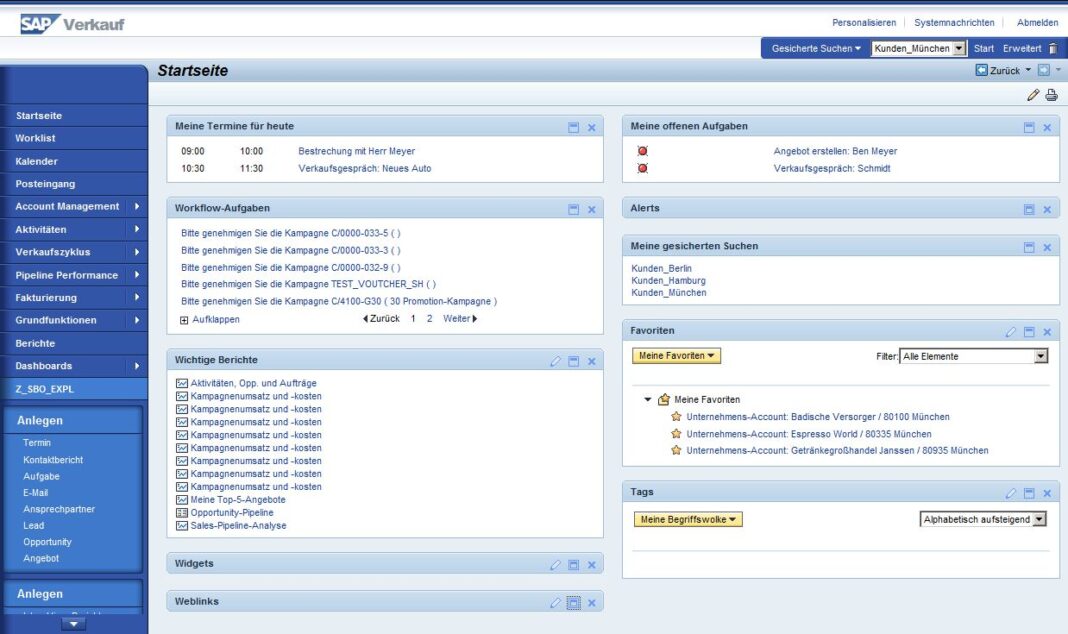
Task: Open appointment Besprechung mit Herr Meyer
Action: coord(356,151)
